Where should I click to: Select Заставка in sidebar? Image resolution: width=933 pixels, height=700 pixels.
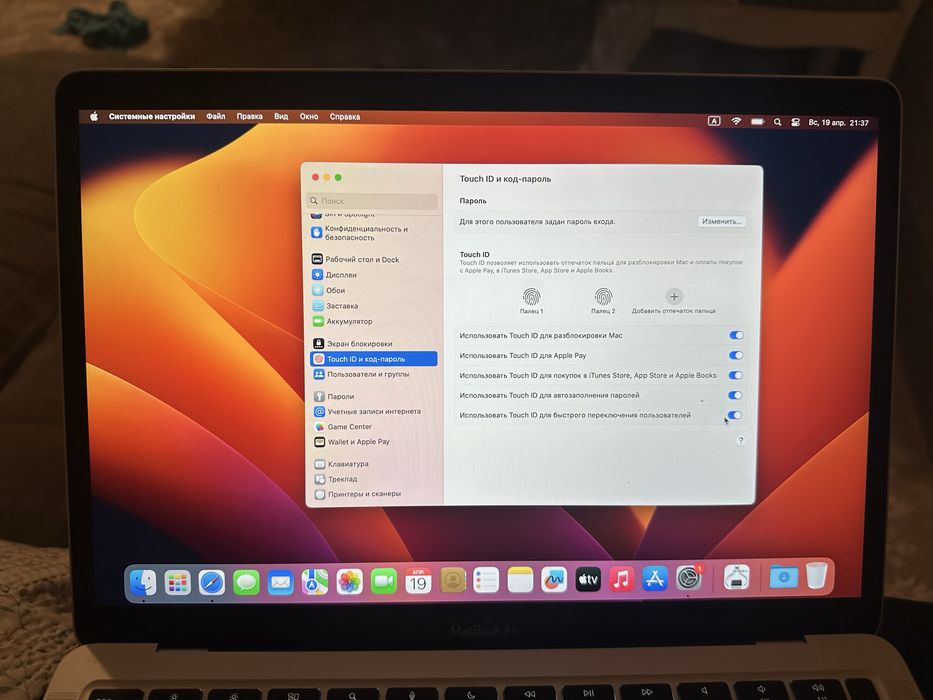(374, 306)
